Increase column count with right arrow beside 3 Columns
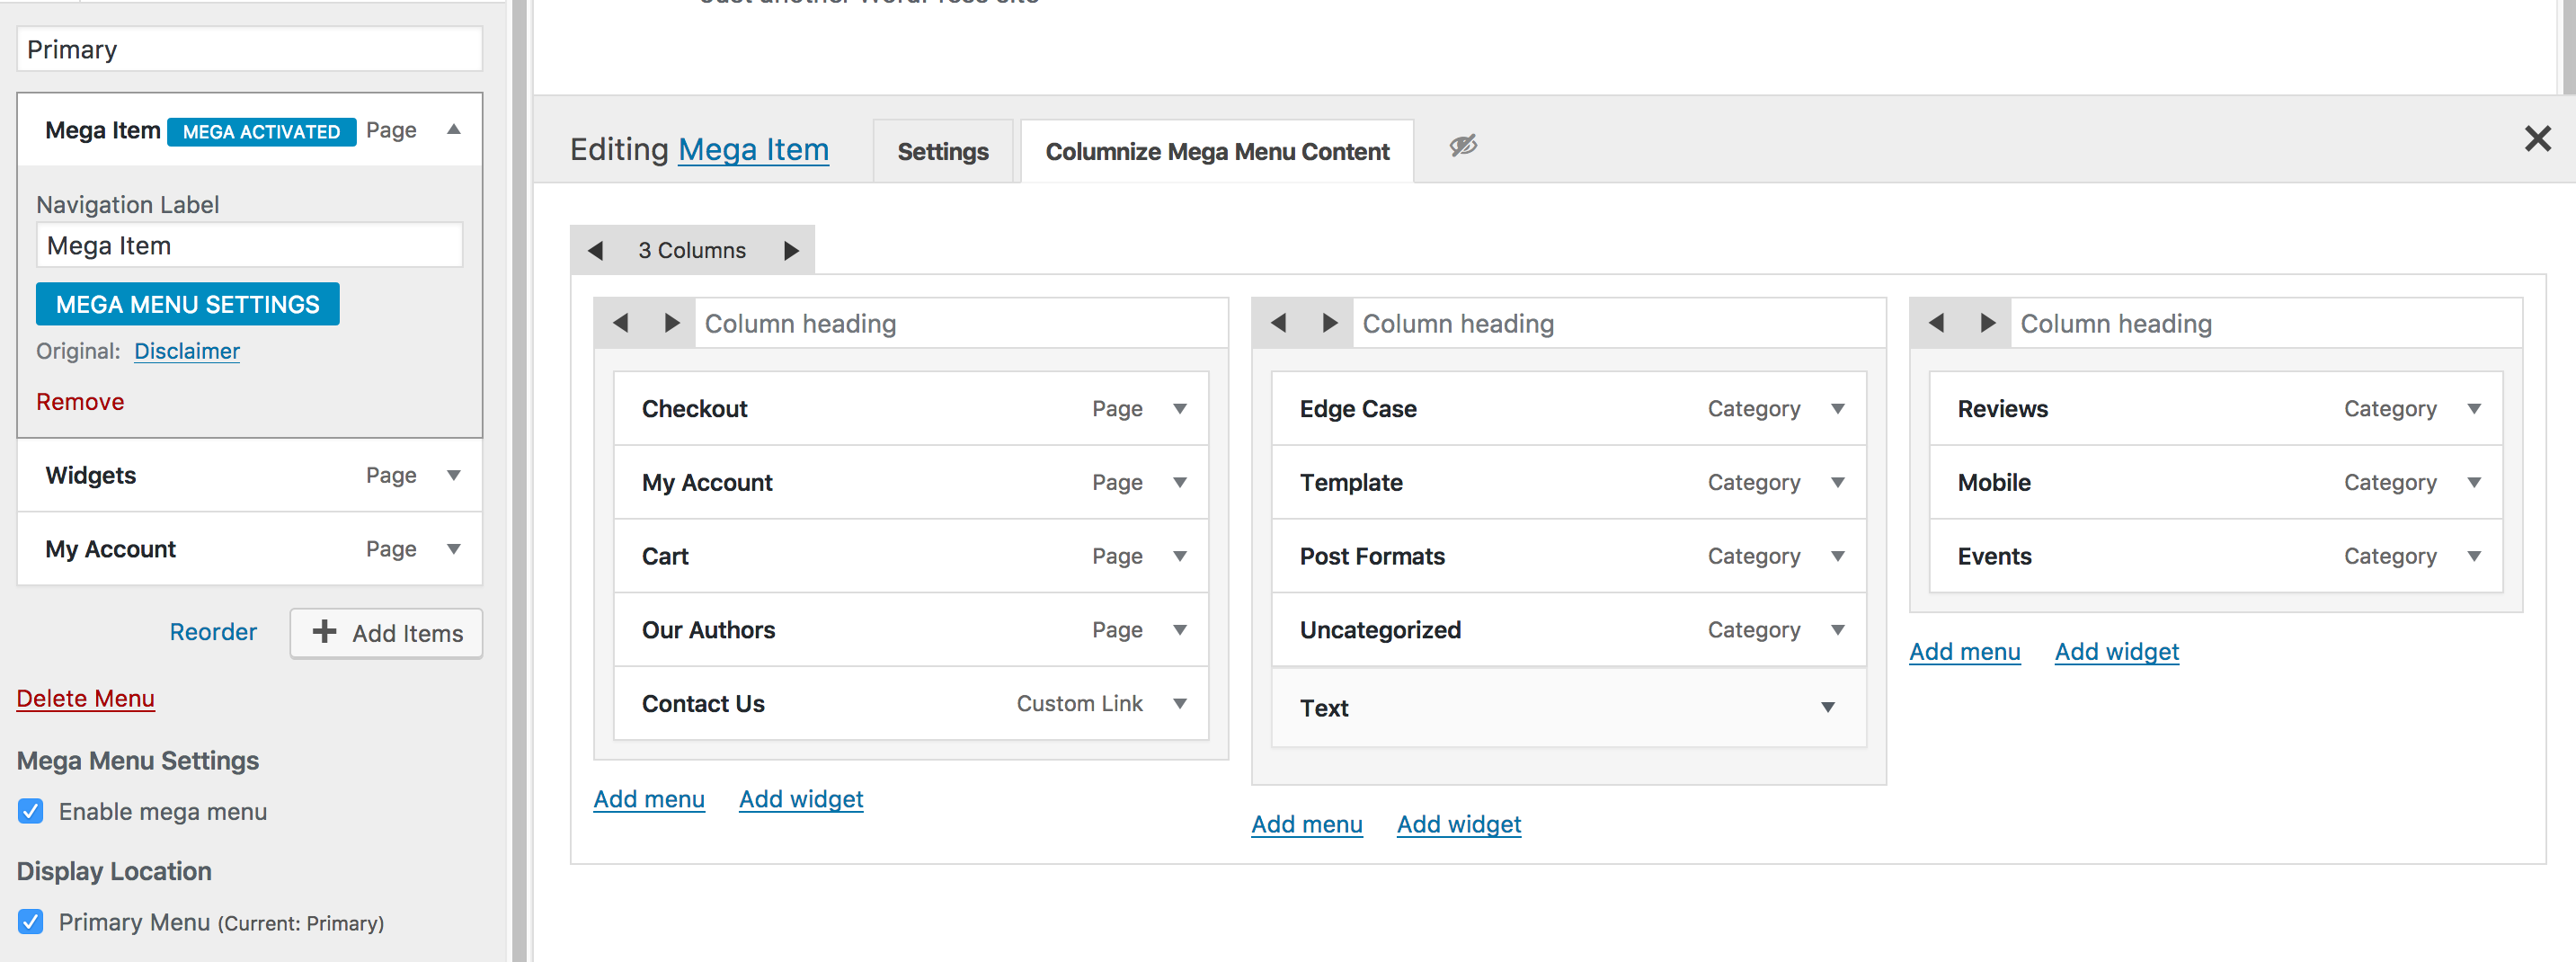 (x=791, y=250)
